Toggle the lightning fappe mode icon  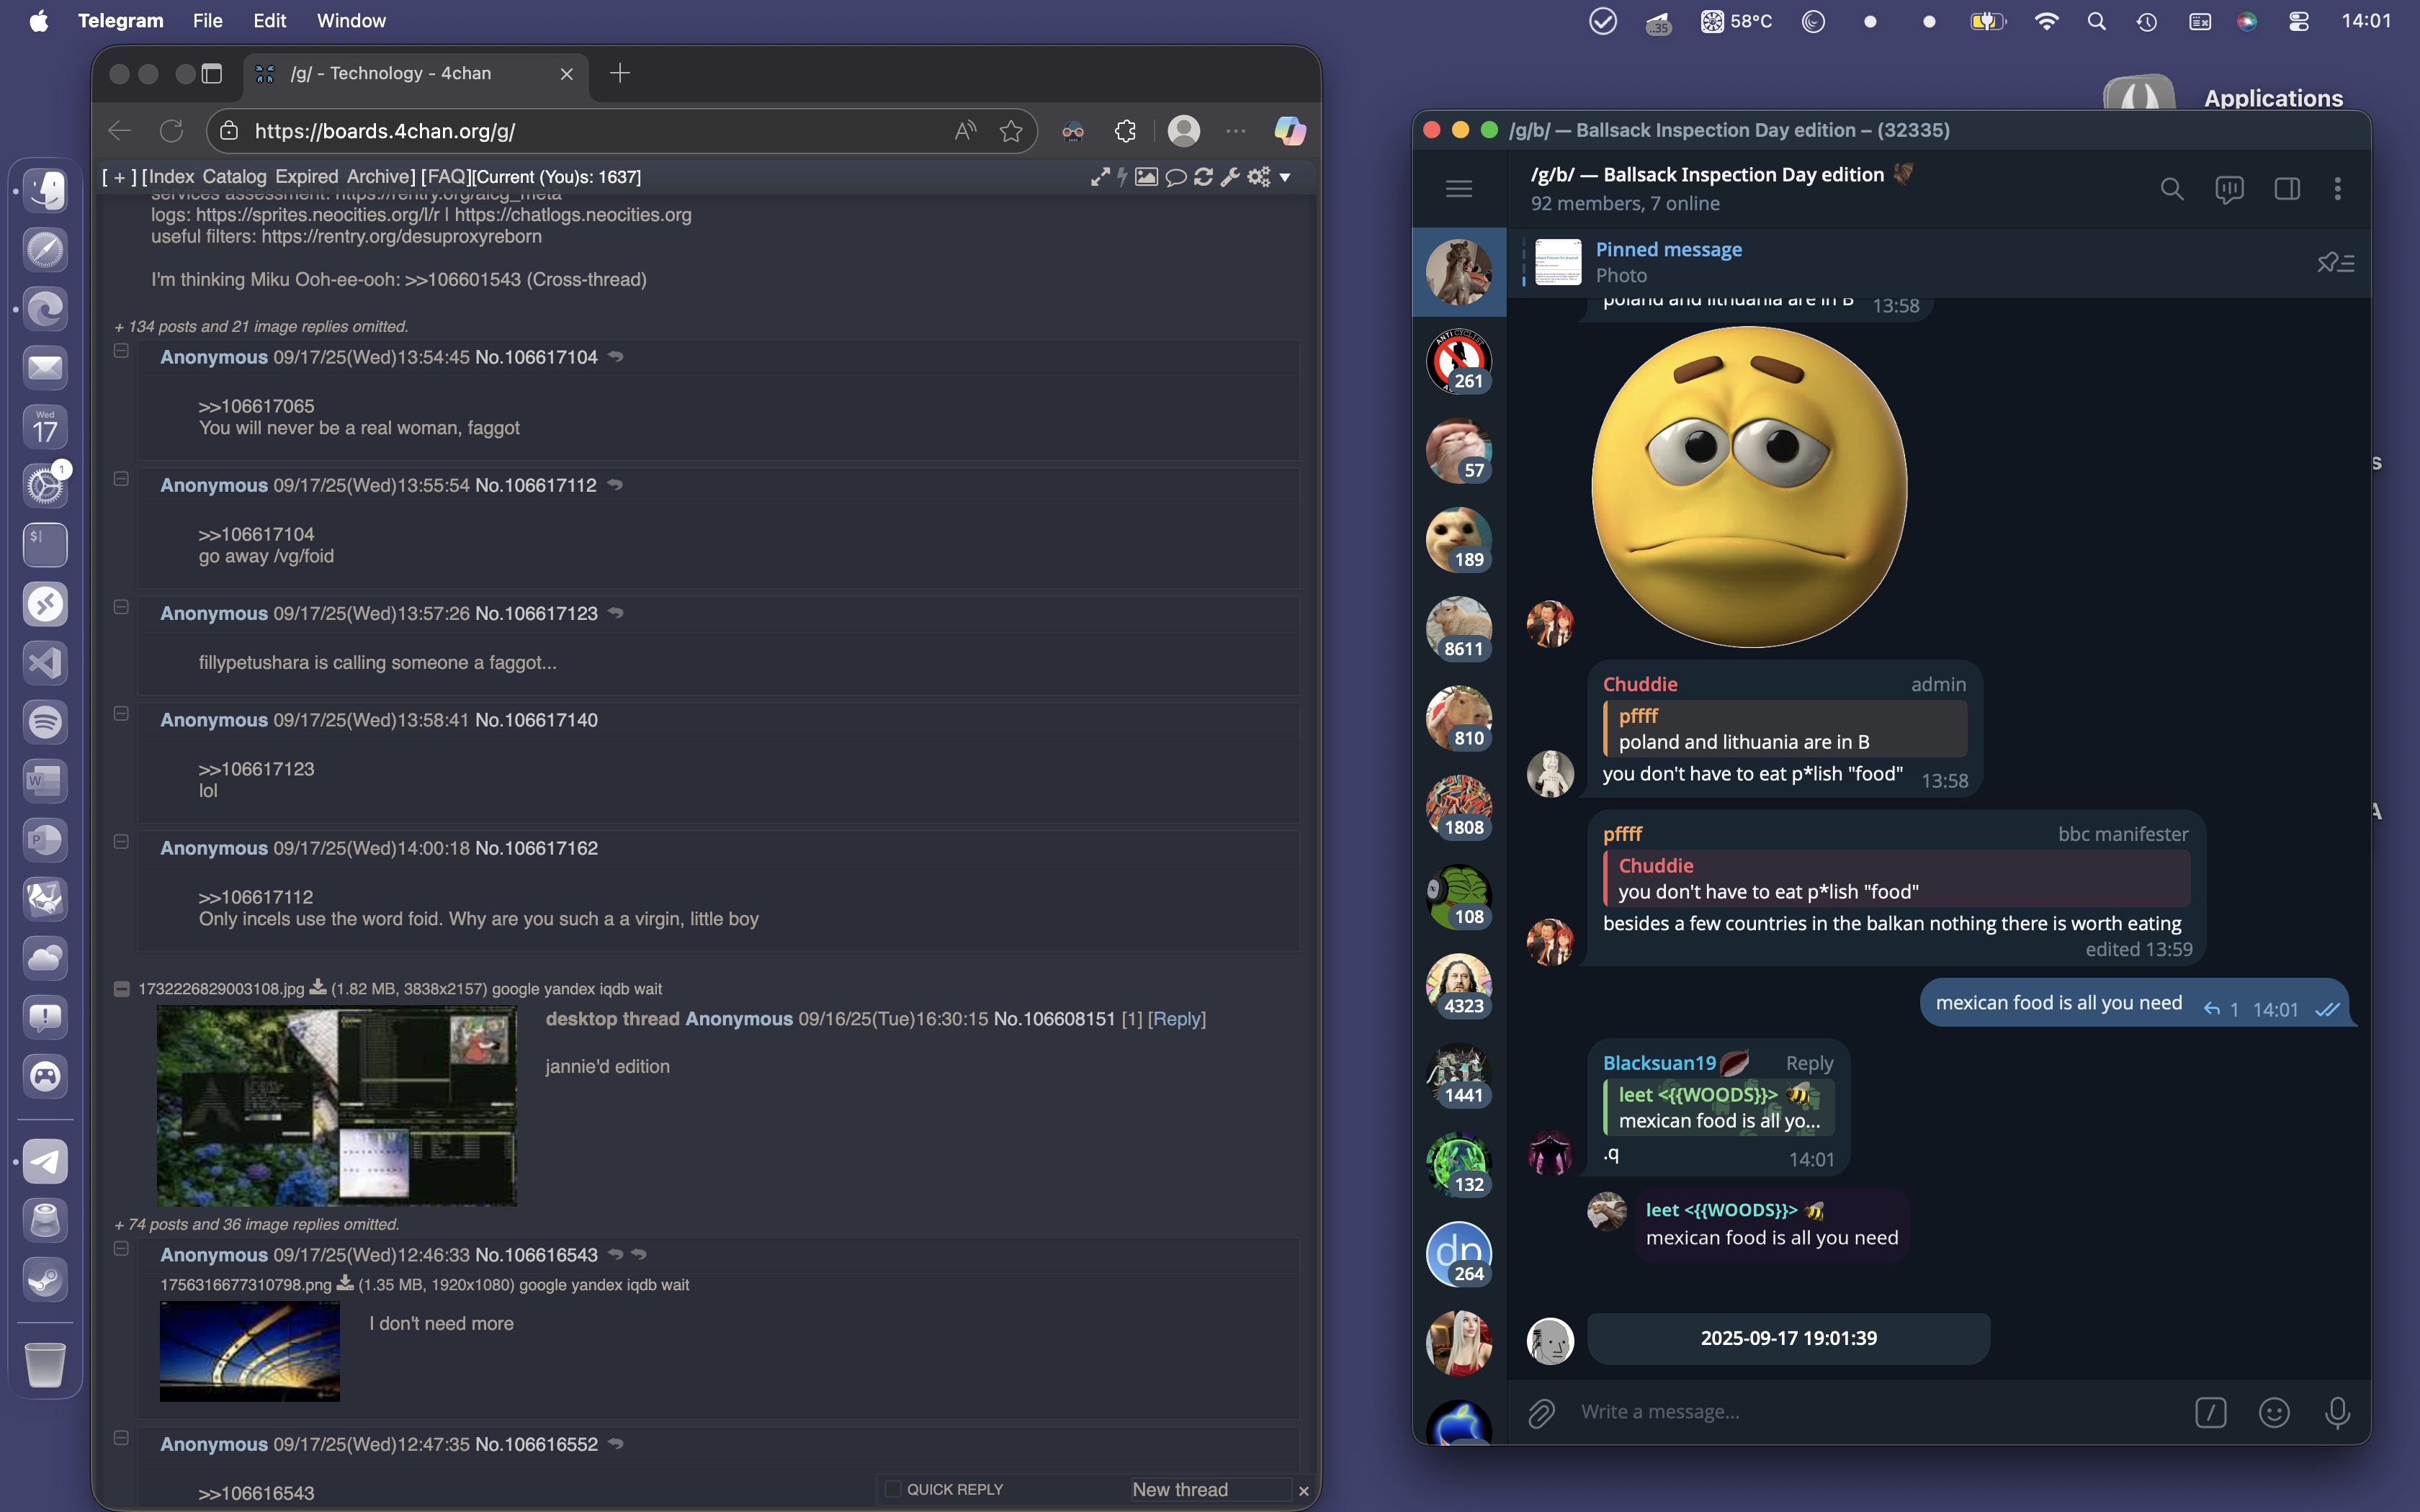coord(1123,177)
